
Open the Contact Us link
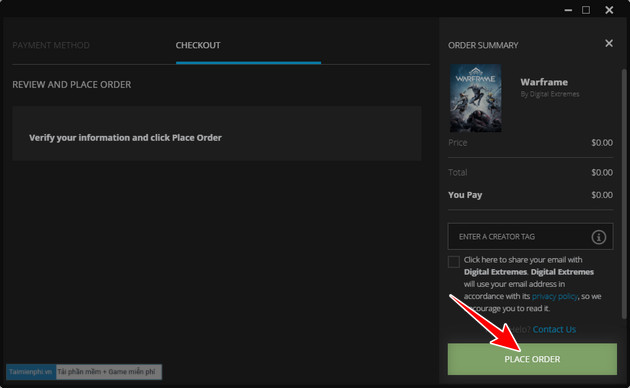point(554,329)
